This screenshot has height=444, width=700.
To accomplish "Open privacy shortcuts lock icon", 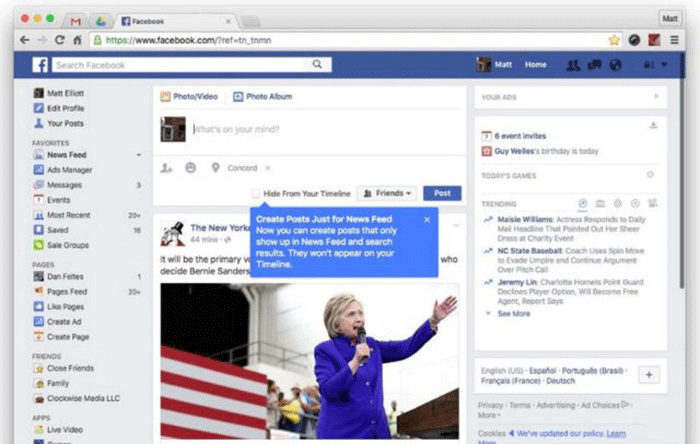I will click(x=649, y=65).
